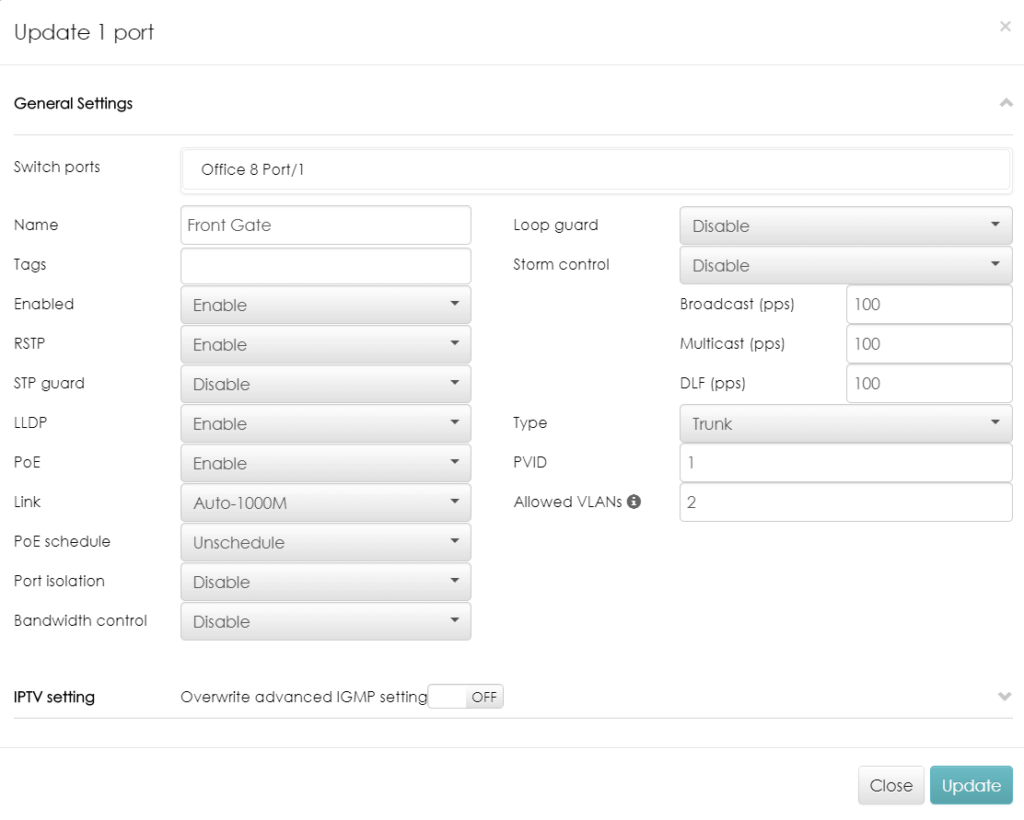
Task: Close dialog with the X icon
Action: 1005,27
